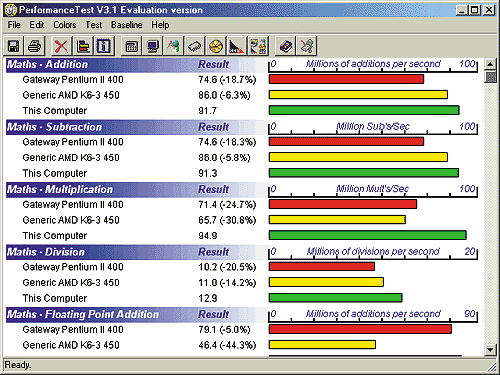Click the bar chart results icon
The width and height of the screenshot is (500, 375).
[x=82, y=46]
